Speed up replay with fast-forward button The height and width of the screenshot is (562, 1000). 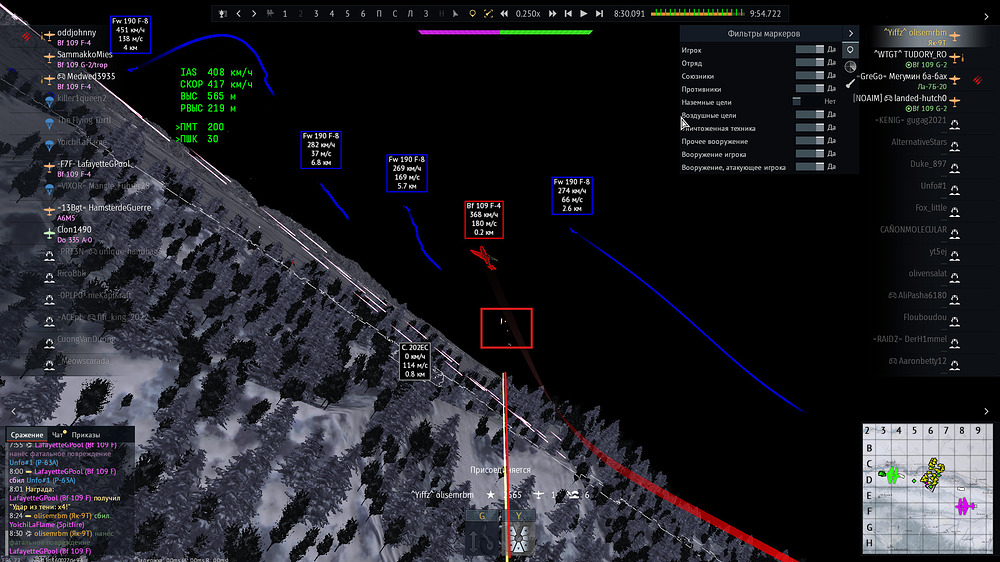[x=552, y=13]
